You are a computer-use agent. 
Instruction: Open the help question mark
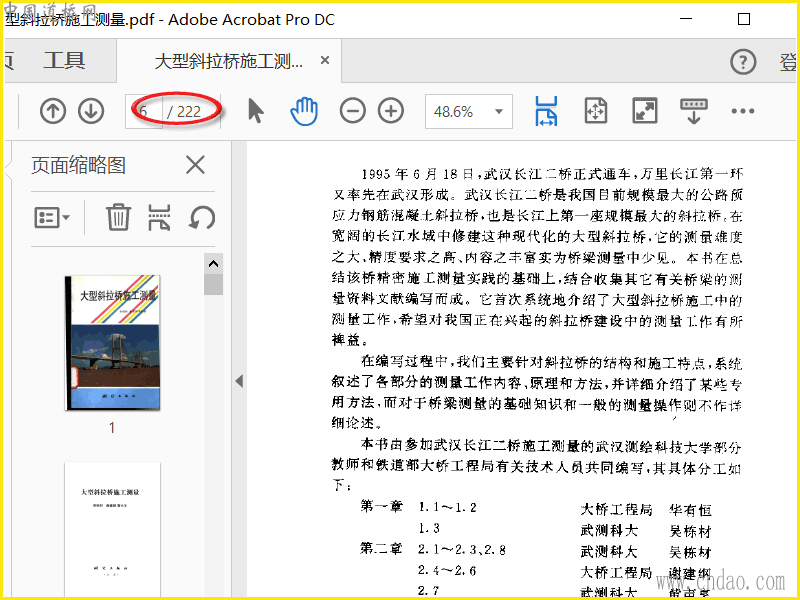click(743, 62)
